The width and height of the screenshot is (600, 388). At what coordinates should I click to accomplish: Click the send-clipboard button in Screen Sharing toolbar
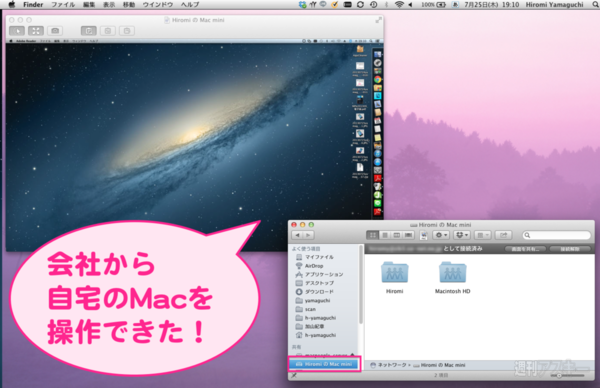click(127, 31)
